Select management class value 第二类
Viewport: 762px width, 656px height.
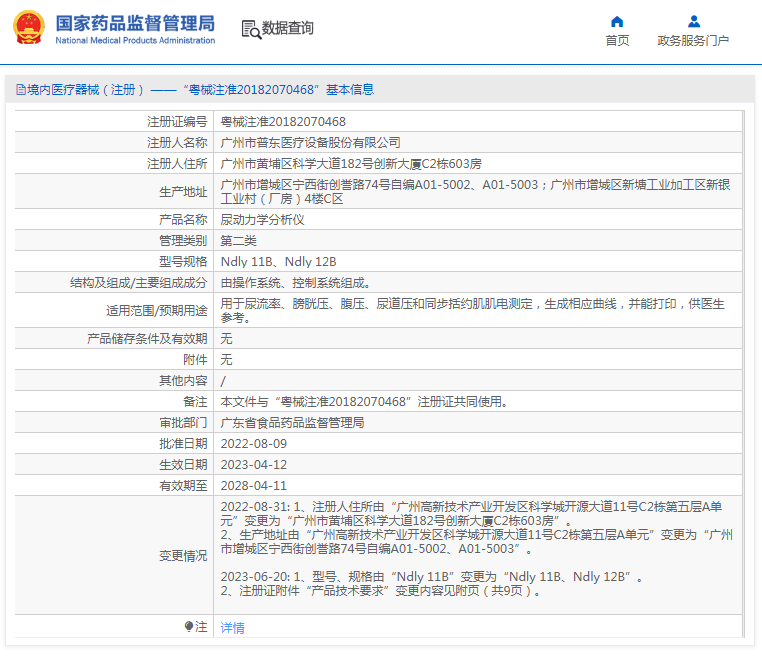[238, 241]
